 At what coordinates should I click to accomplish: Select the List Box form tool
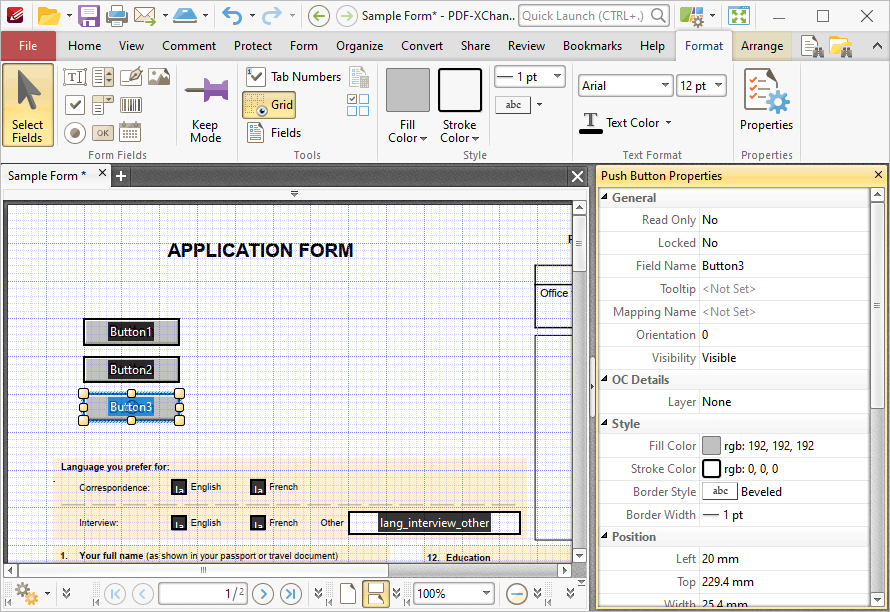103,77
